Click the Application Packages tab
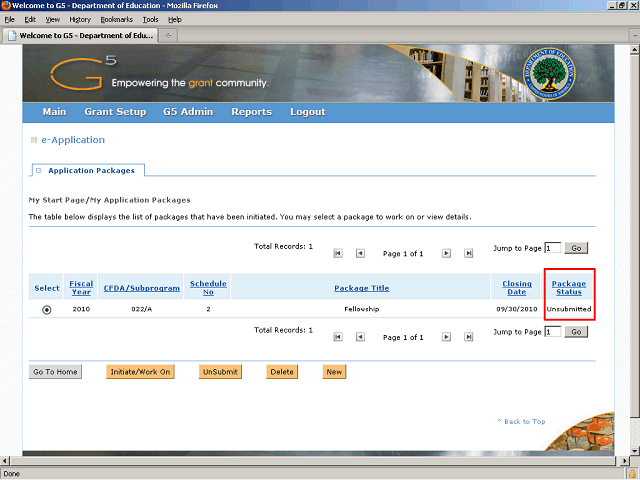Viewport: 640px width, 480px height. click(88, 170)
